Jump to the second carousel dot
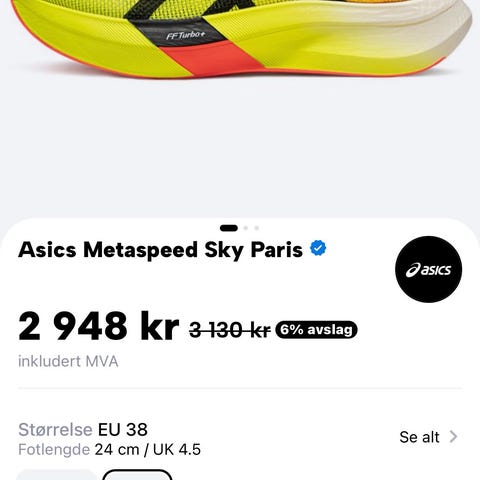The width and height of the screenshot is (480, 480). click(246, 228)
